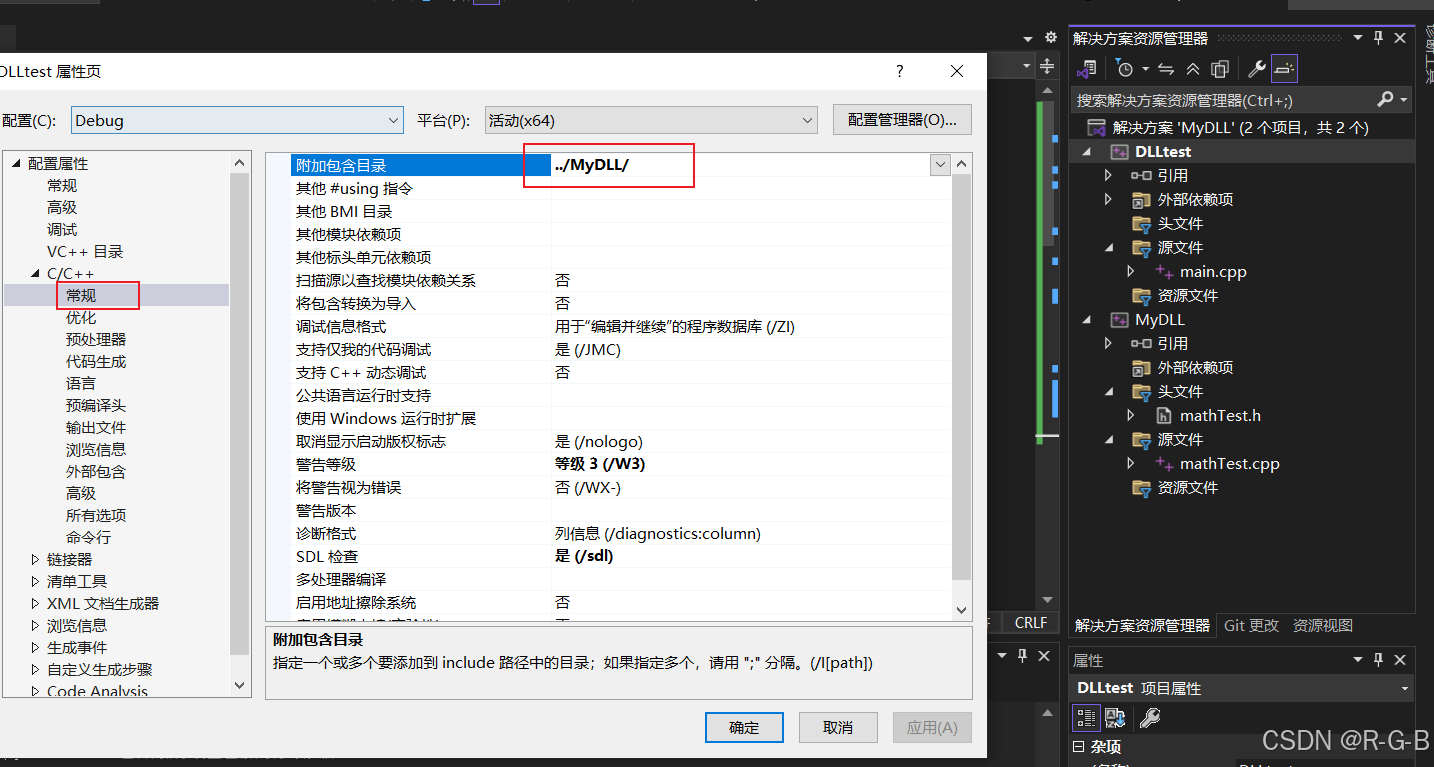Screen dimensions: 1434x767
Task: Select 调试 in property tree
Action: [x=62, y=229]
